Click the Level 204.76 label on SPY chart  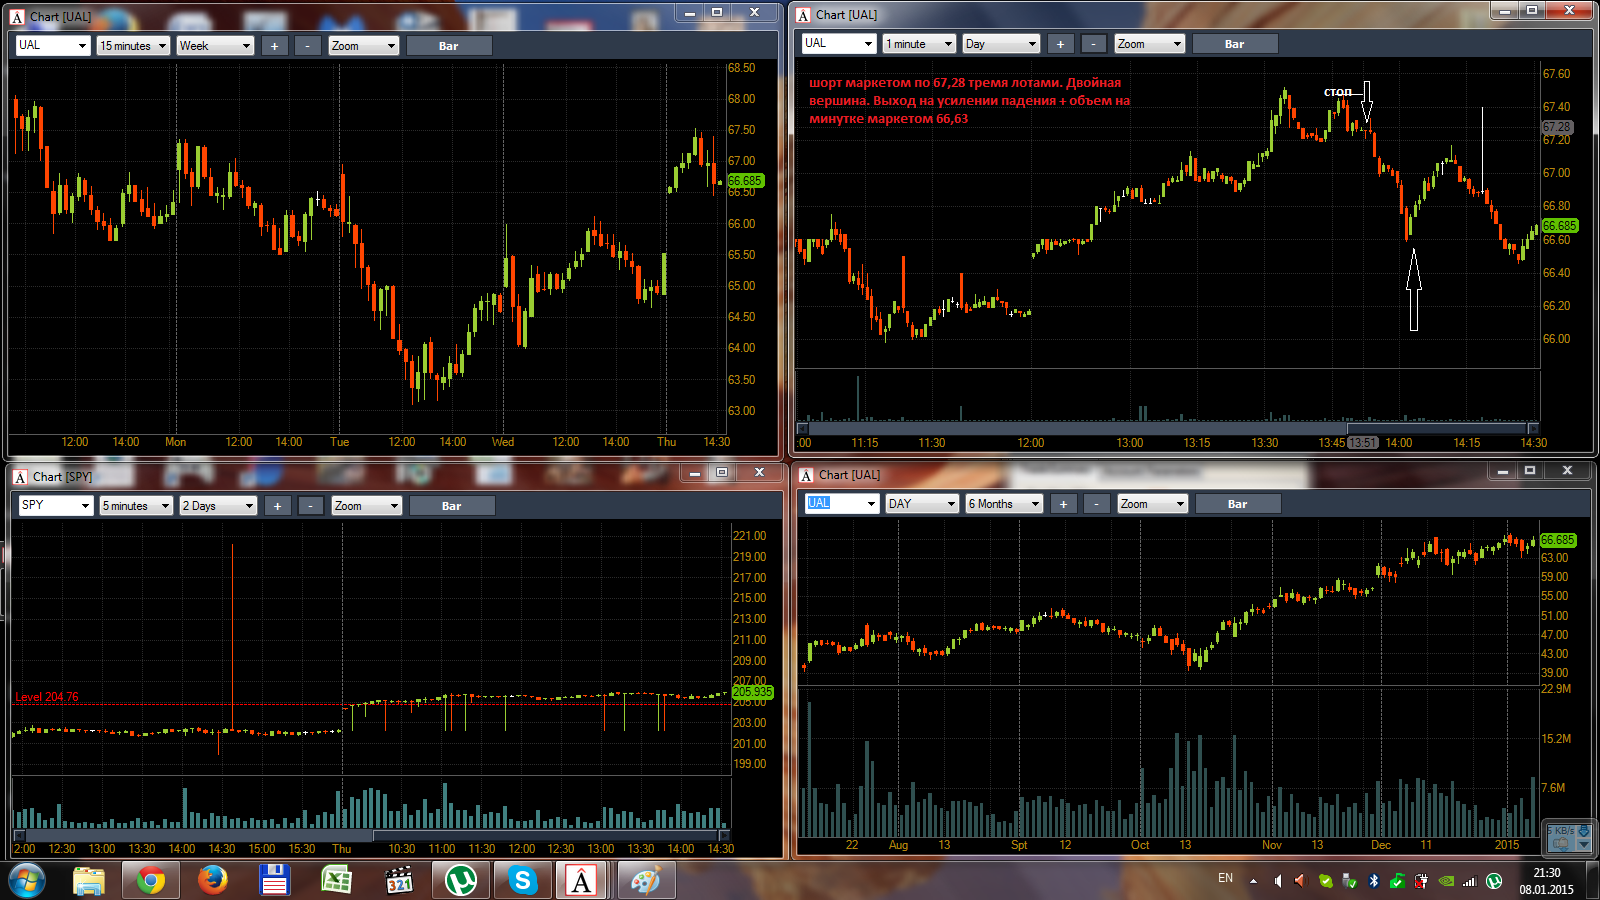point(47,697)
